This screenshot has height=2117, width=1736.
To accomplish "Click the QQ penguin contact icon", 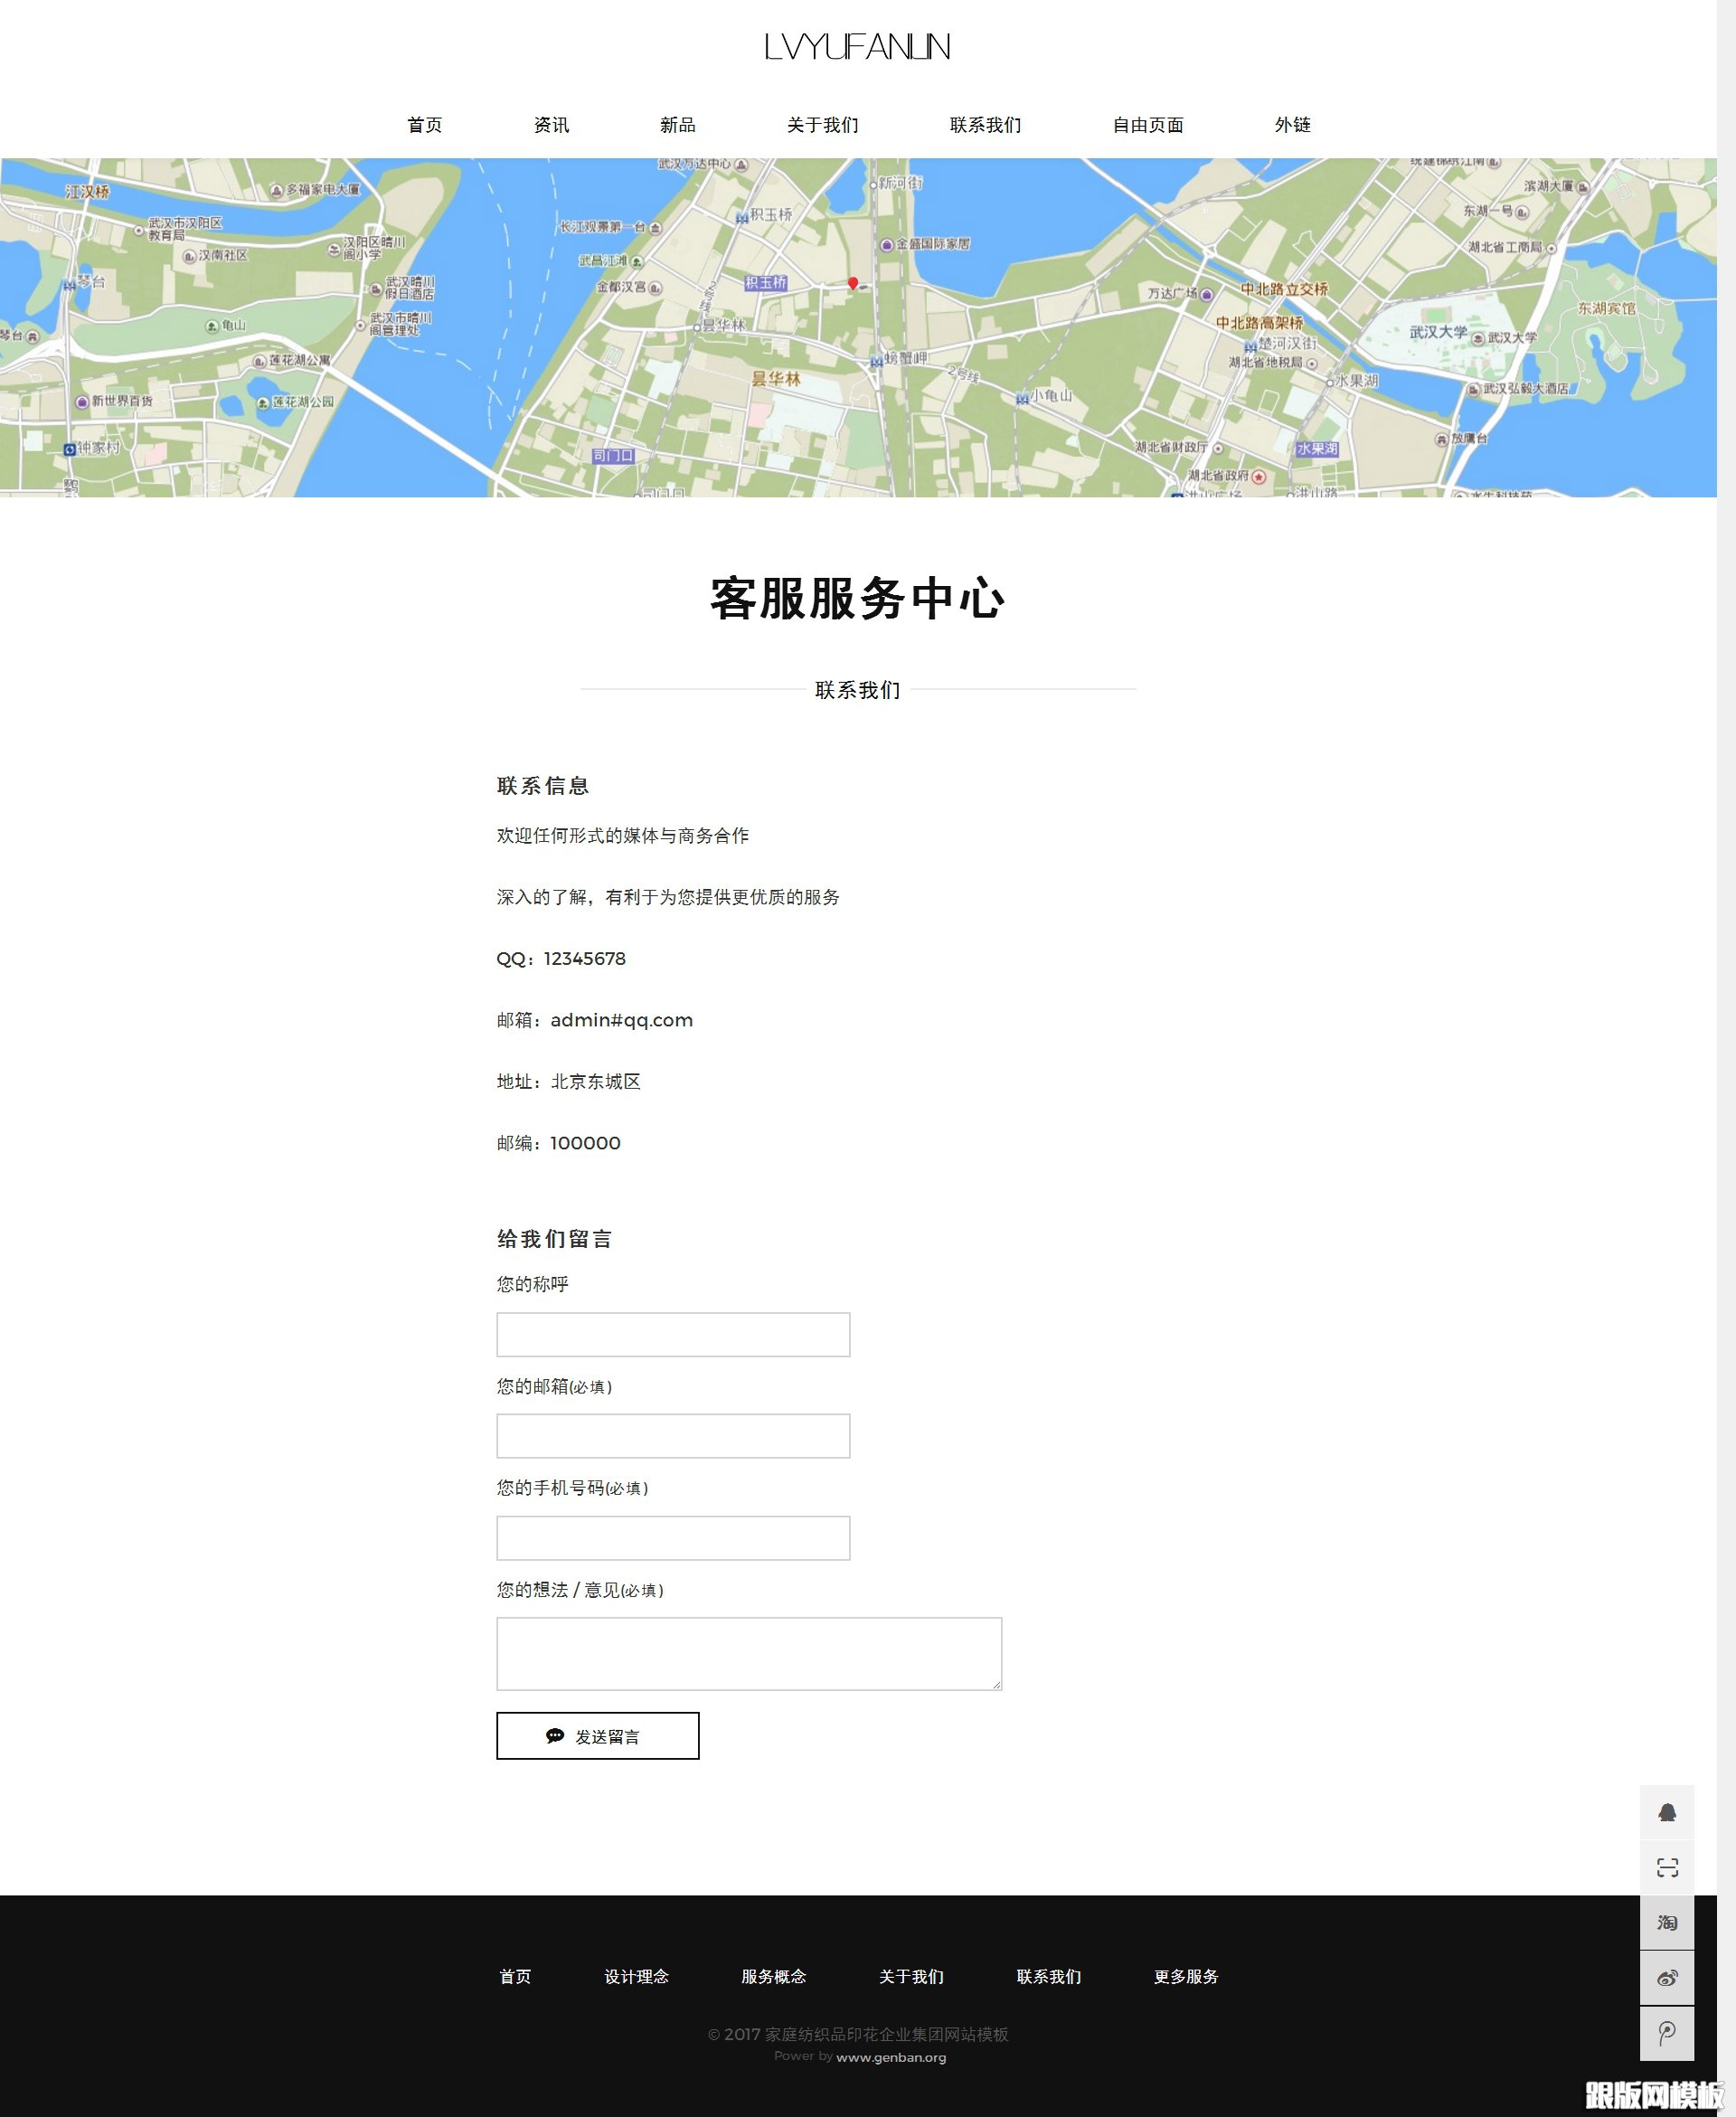I will [x=1669, y=1813].
